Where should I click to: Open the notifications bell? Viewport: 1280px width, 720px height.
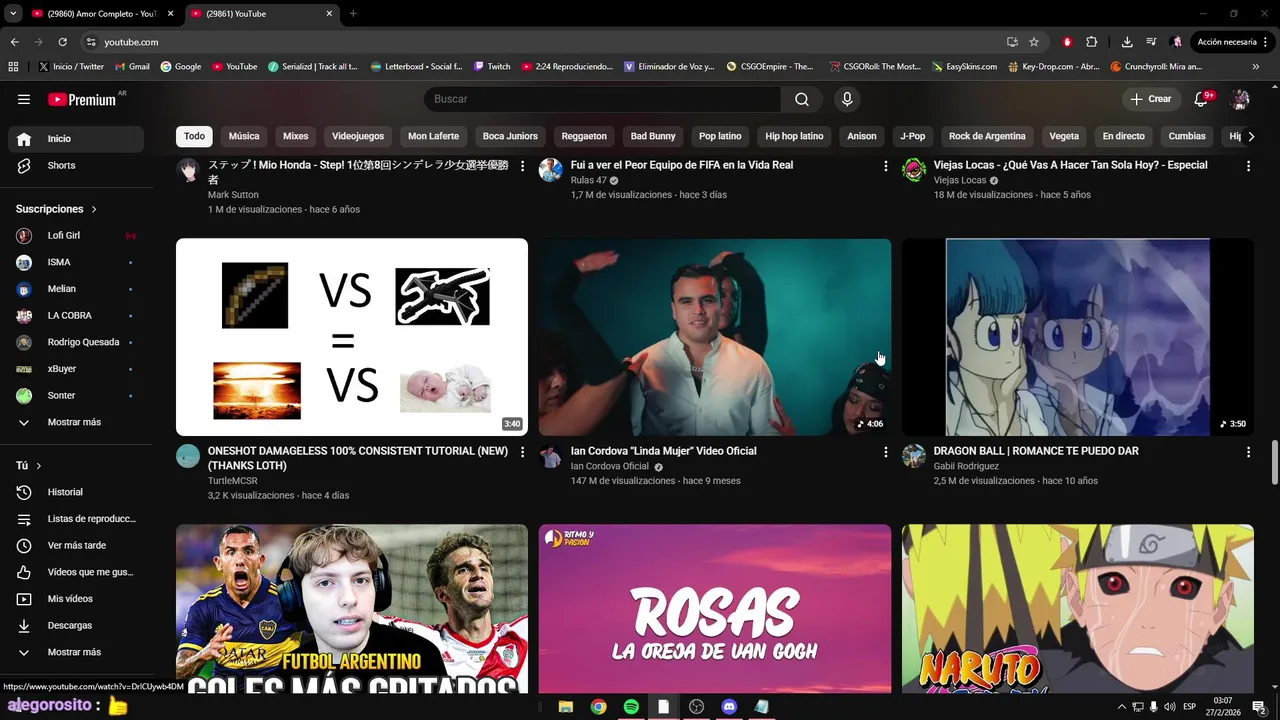tap(1201, 99)
